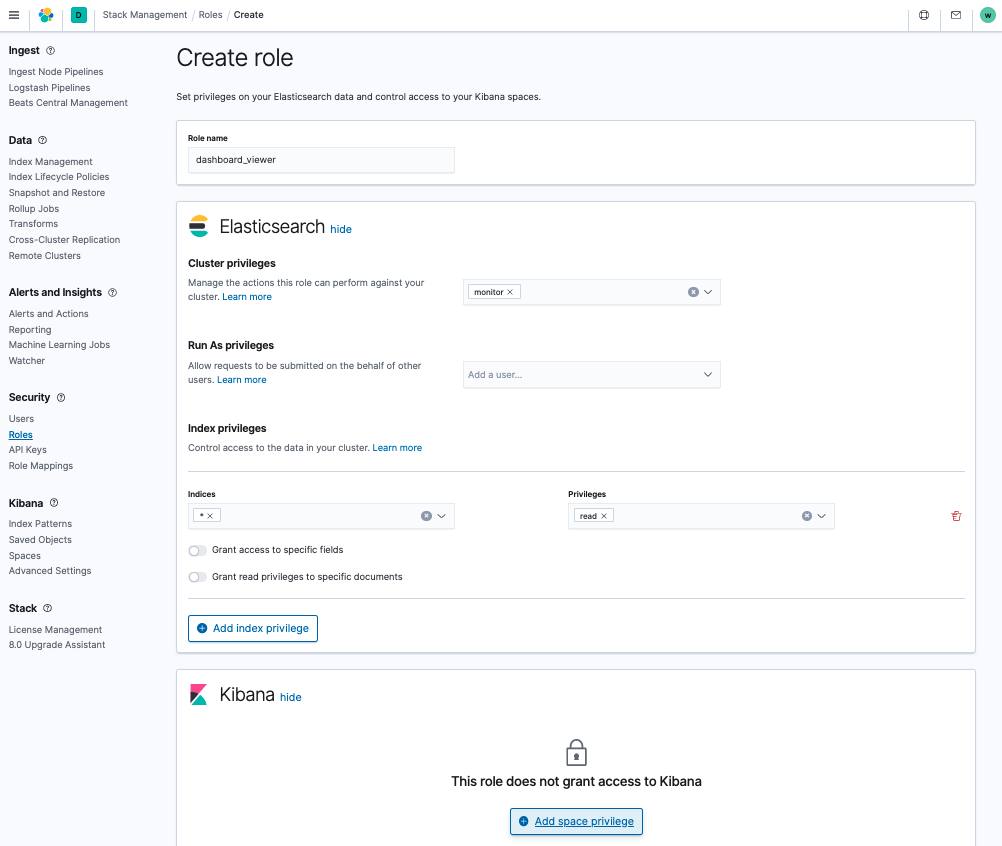Viewport: 1002px width, 846px height.
Task: Hide the Kibana section
Action: (x=291, y=697)
